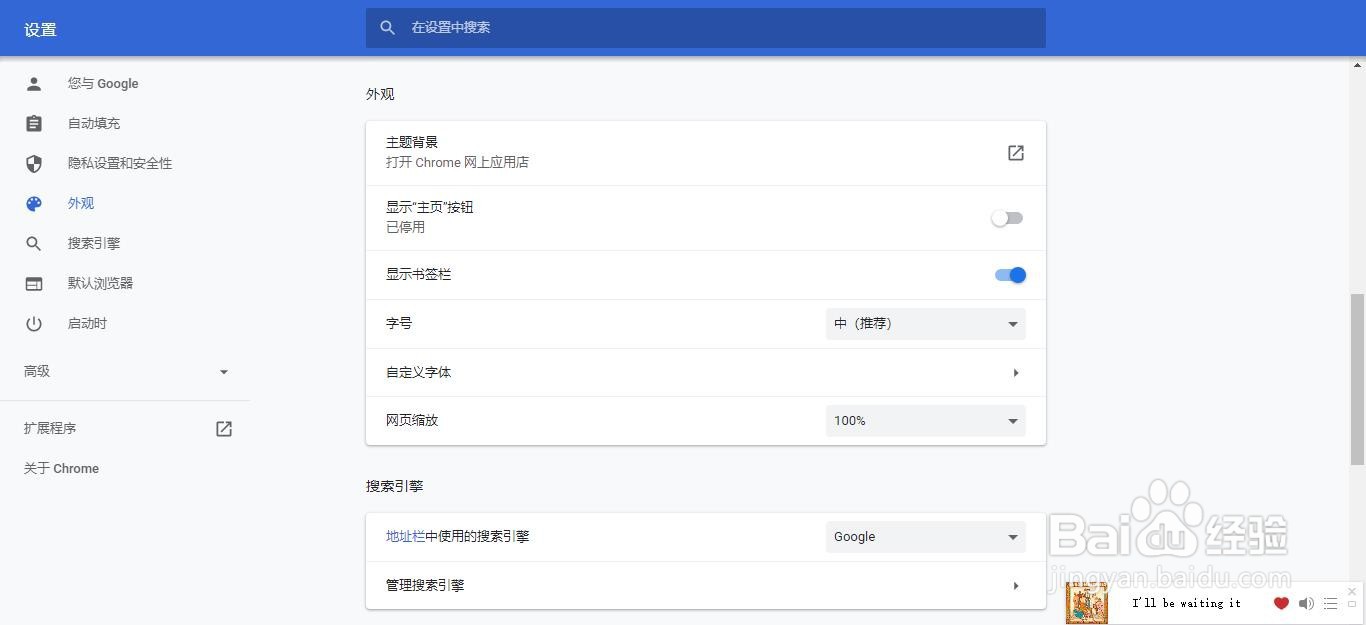Viewport: 1366px width, 625px height.
Task: Select 默认浏览器 in the sidebar menu
Action: click(100, 283)
